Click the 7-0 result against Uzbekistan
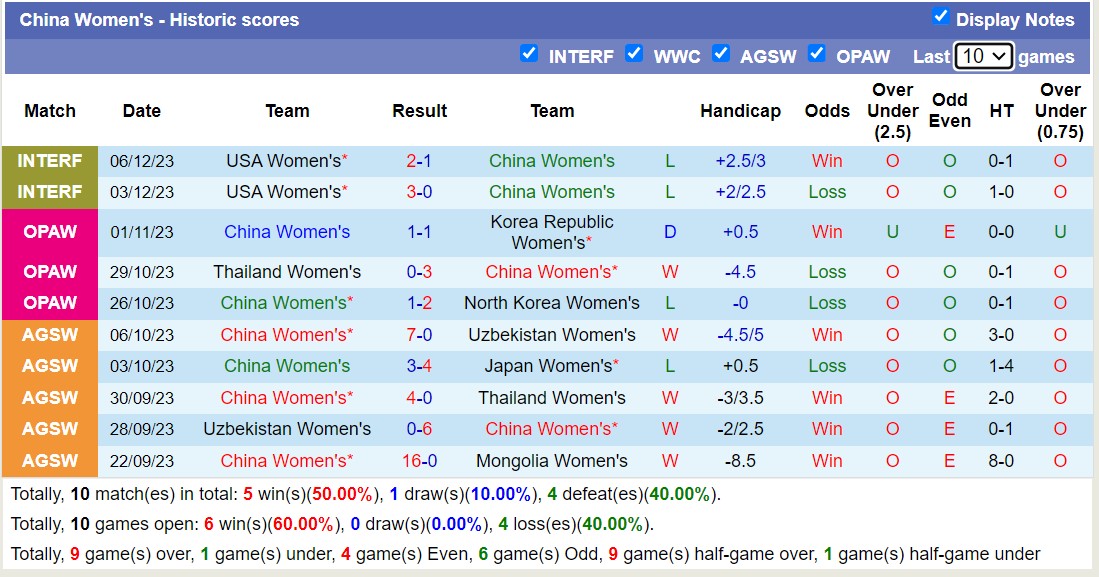 (x=419, y=335)
